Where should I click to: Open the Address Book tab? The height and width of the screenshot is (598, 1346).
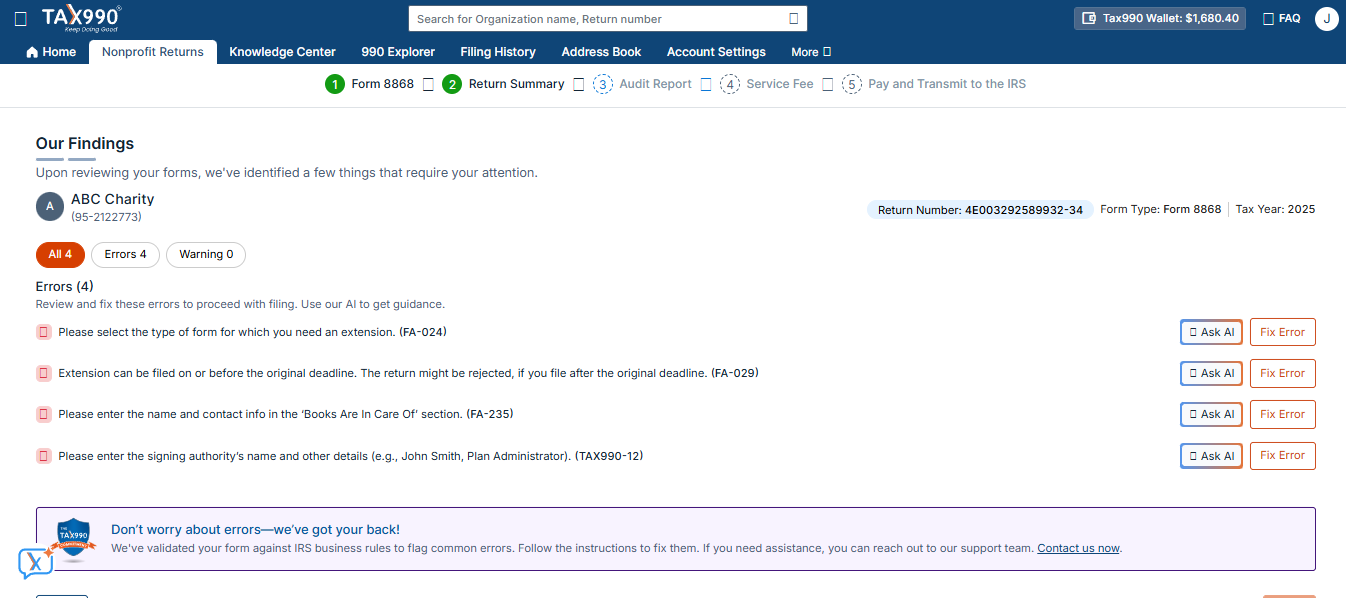tap(601, 52)
